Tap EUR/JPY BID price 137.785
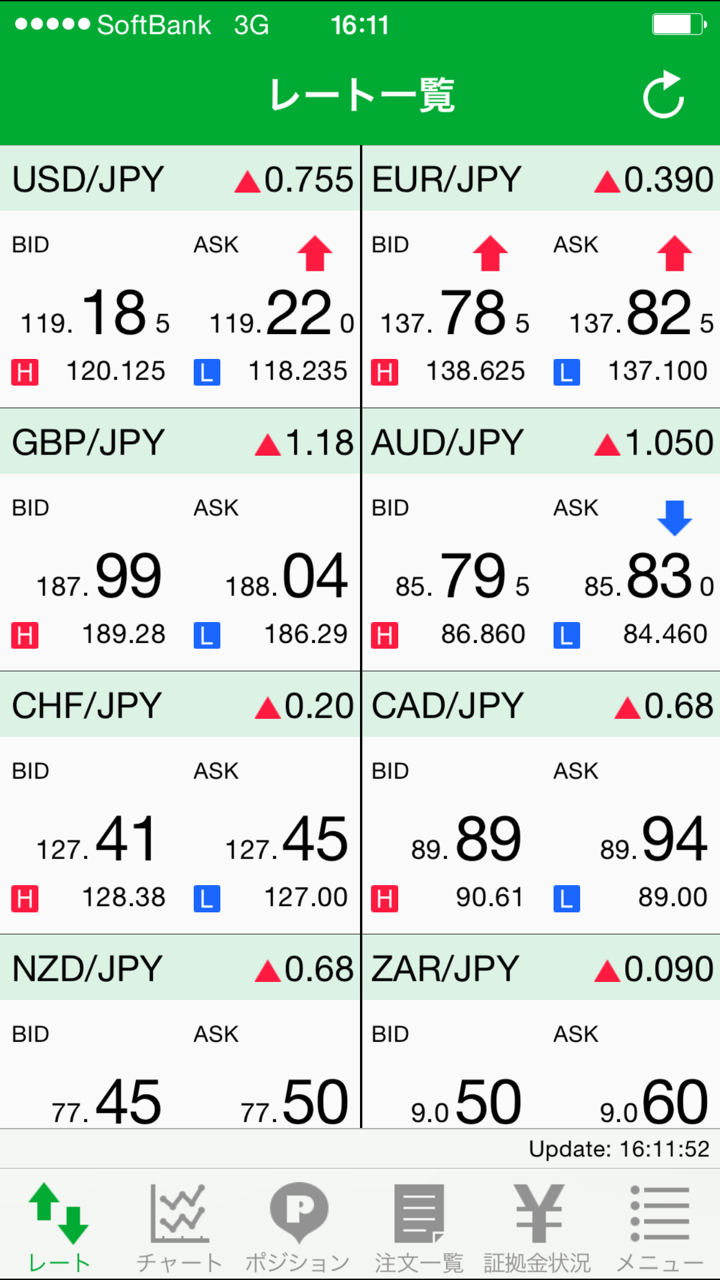 [456, 315]
